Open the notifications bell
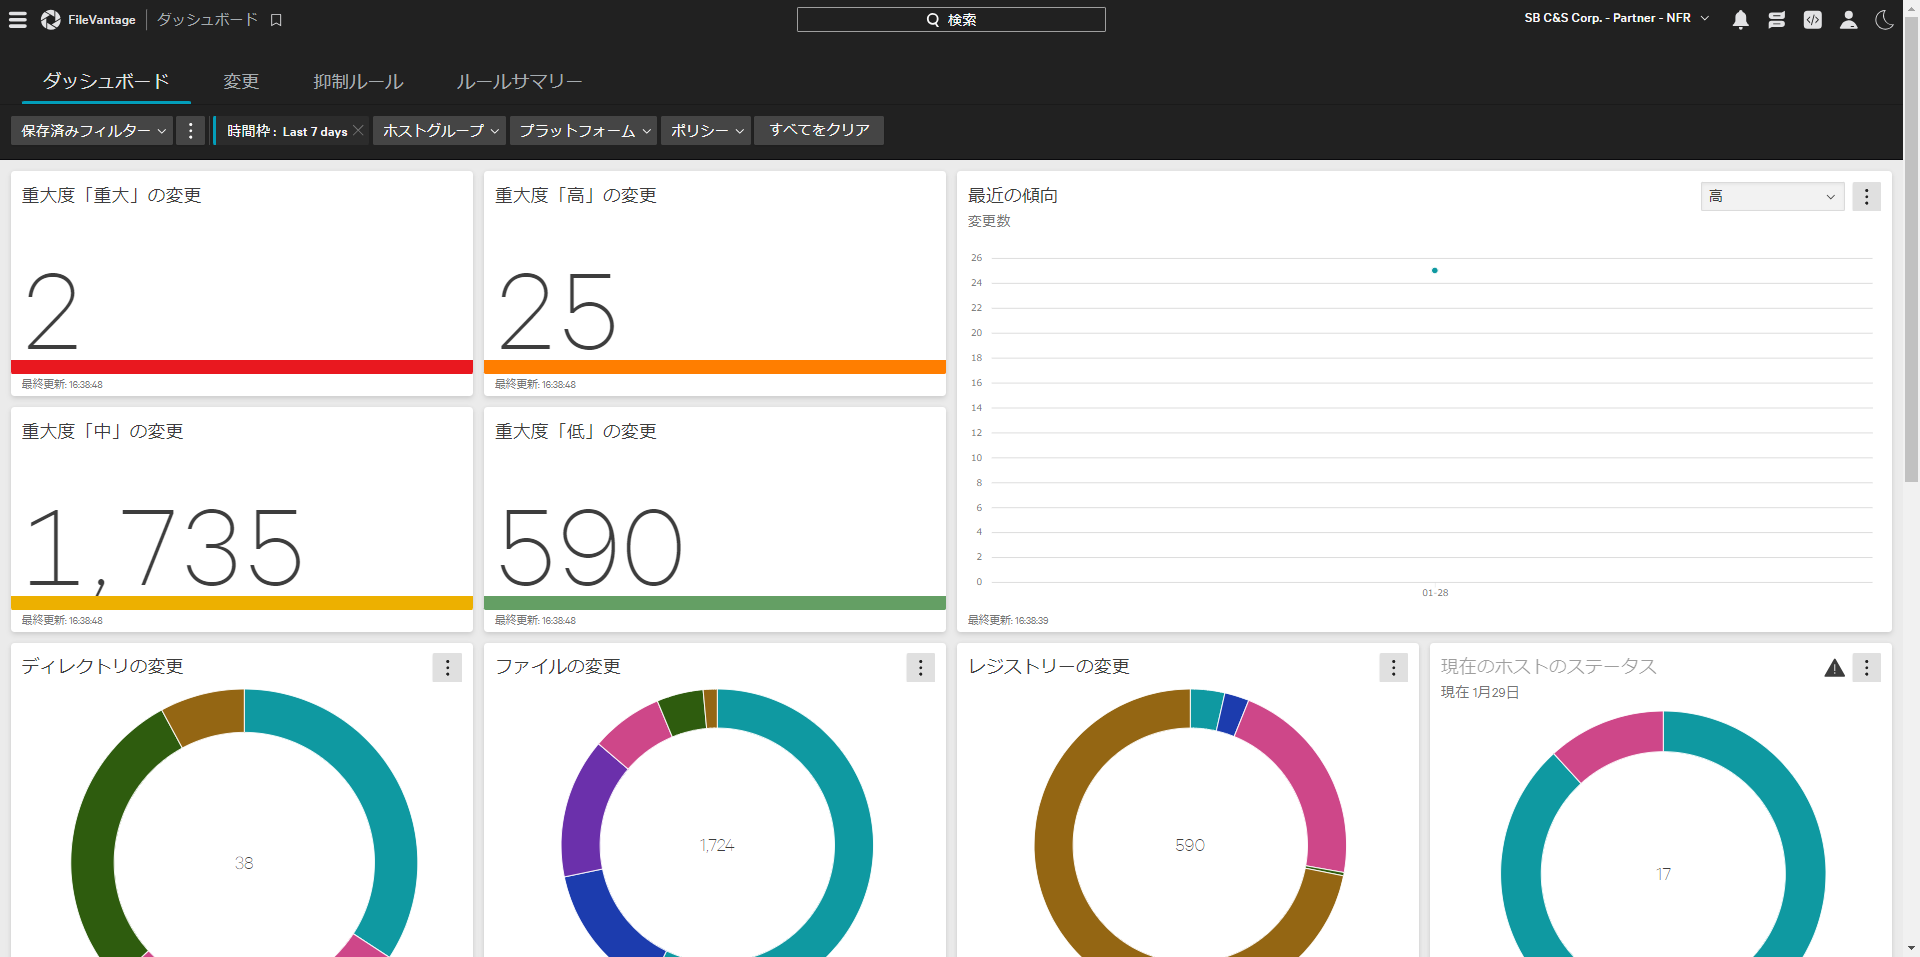Screen dimensions: 1920x957 (x=1740, y=20)
